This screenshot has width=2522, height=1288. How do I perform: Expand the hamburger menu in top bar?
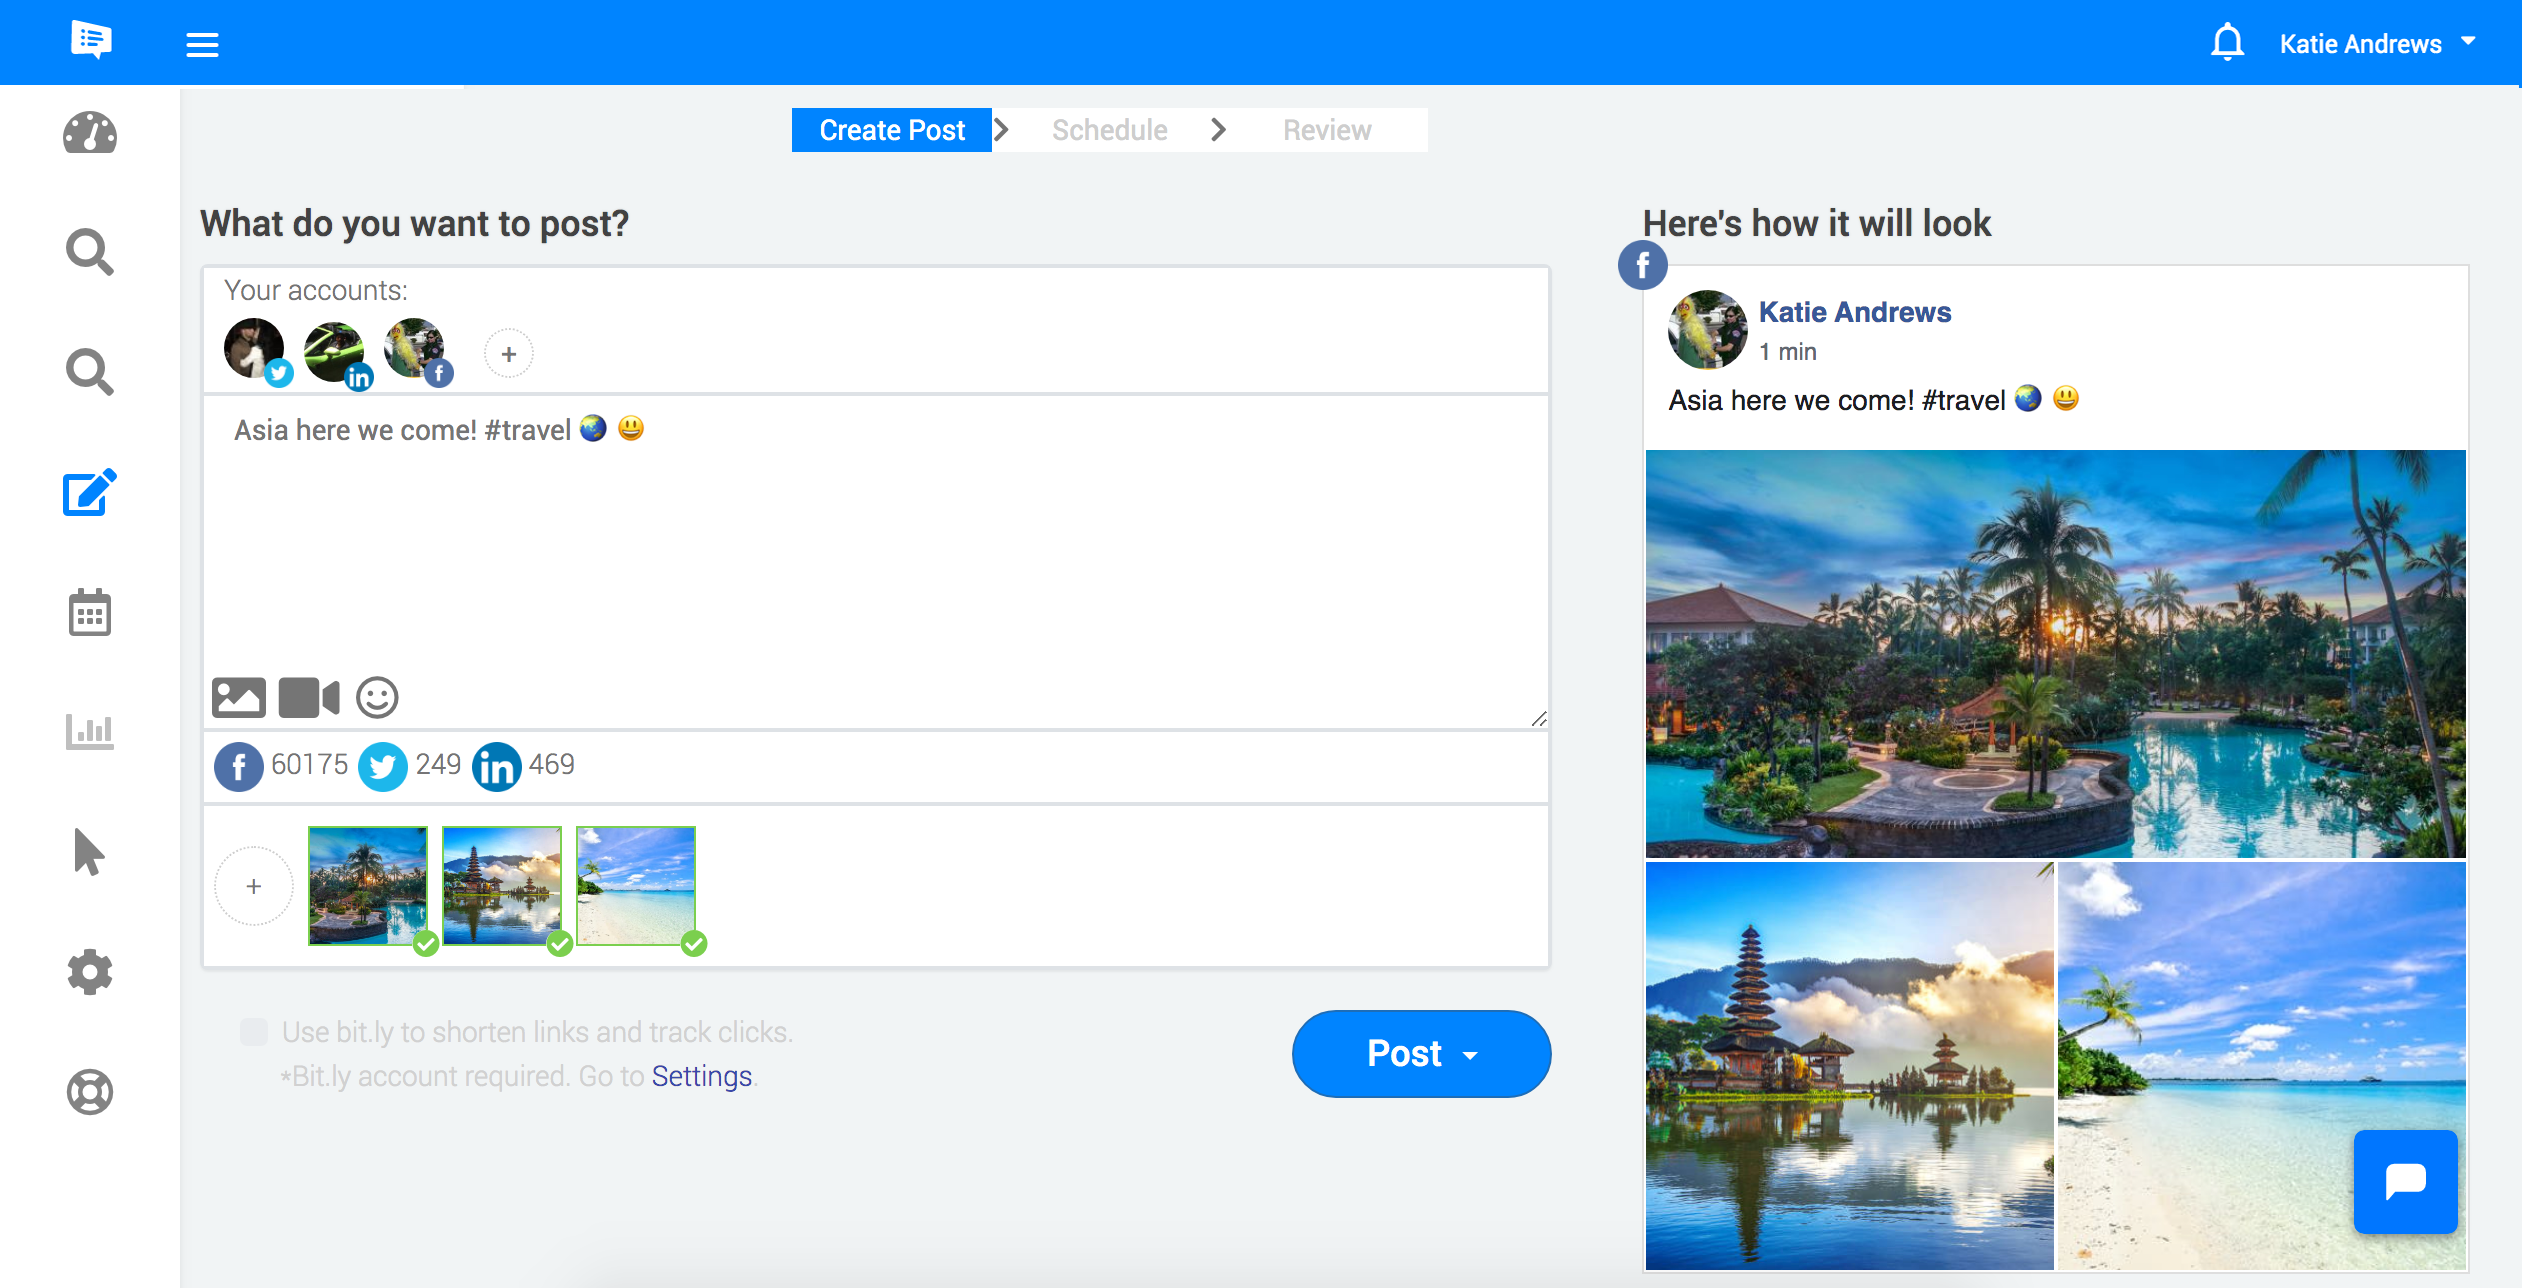pos(202,44)
